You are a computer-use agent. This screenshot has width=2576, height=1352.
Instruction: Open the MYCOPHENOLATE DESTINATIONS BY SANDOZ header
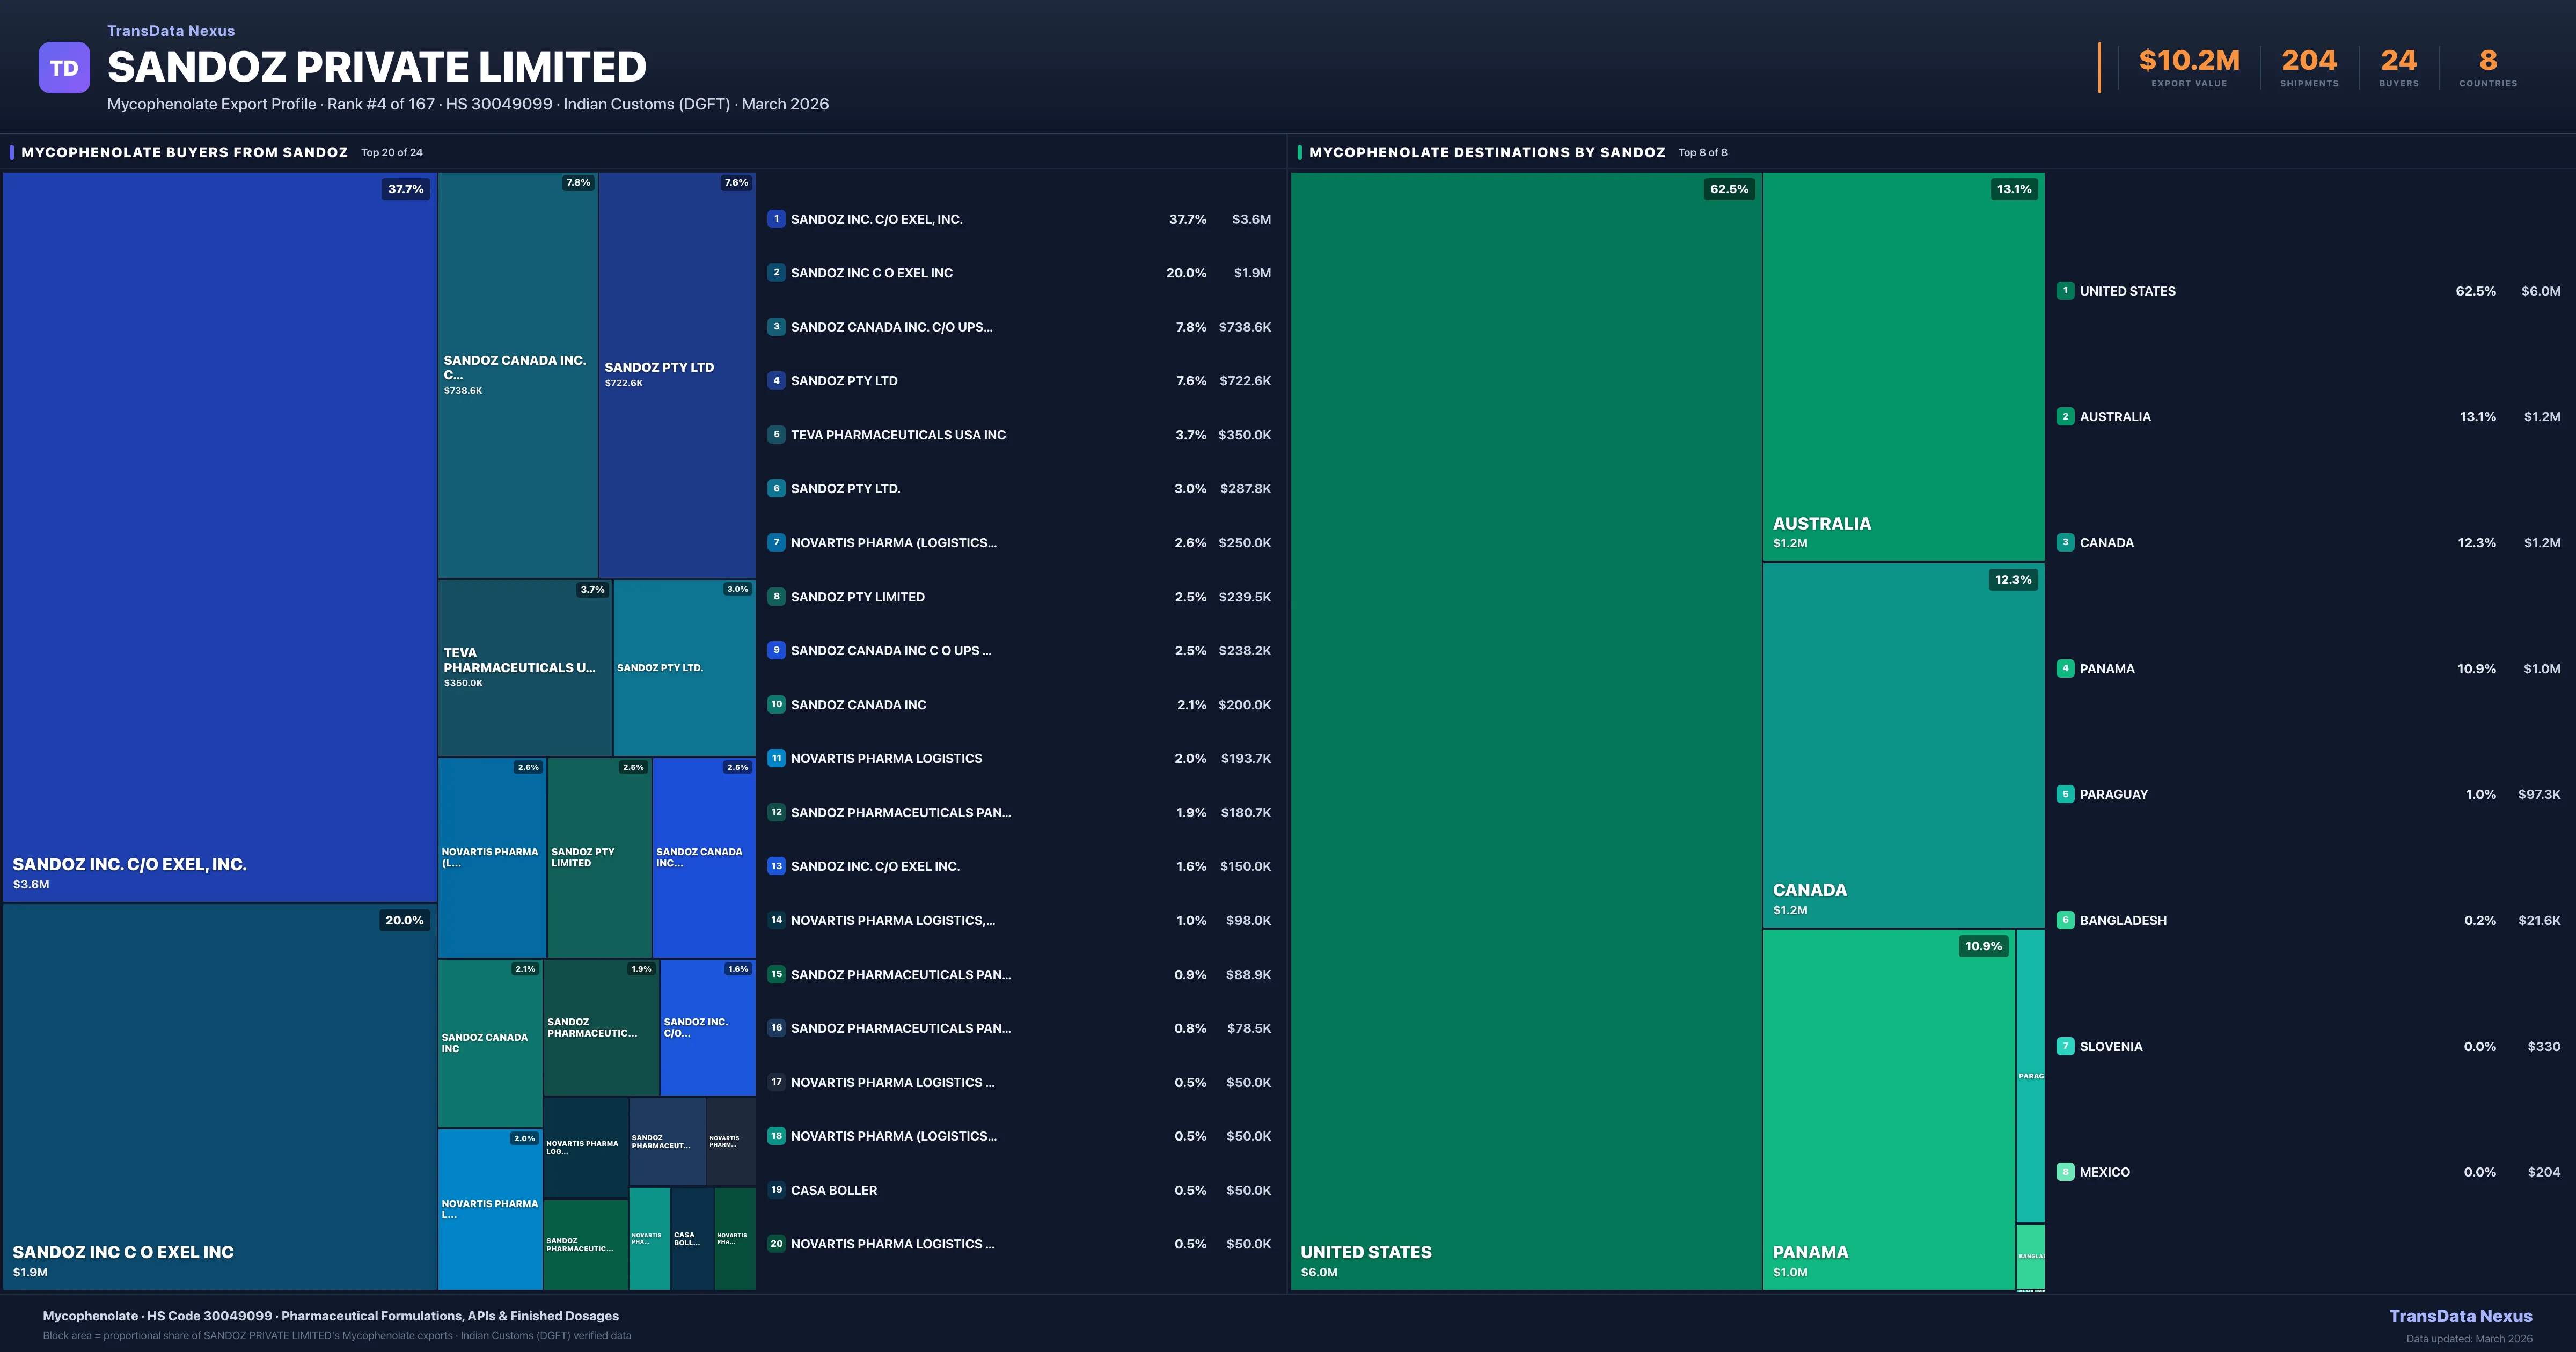click(x=1484, y=152)
